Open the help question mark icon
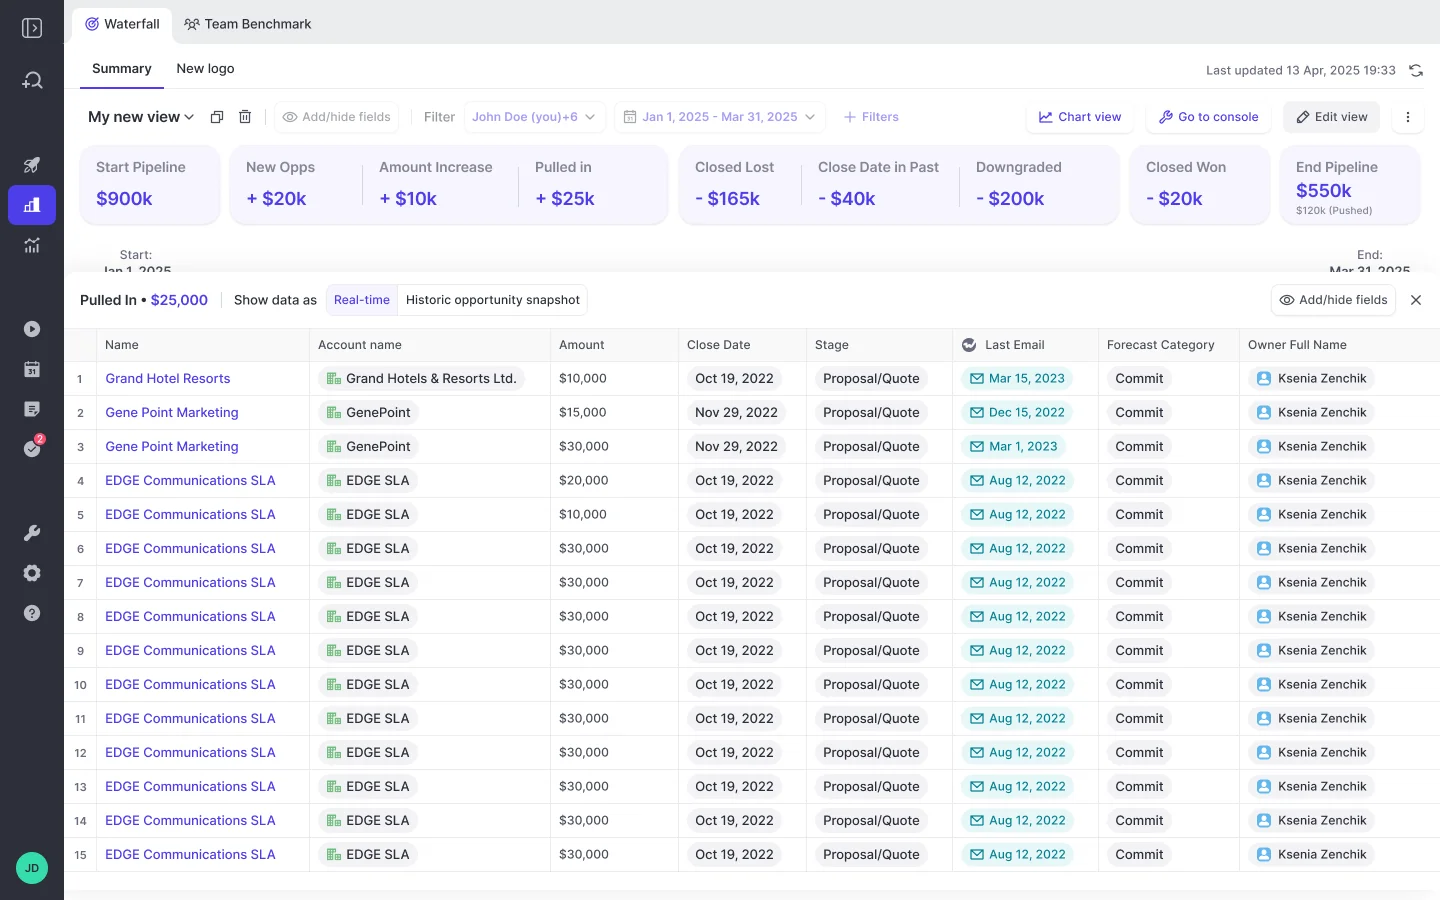 point(32,613)
